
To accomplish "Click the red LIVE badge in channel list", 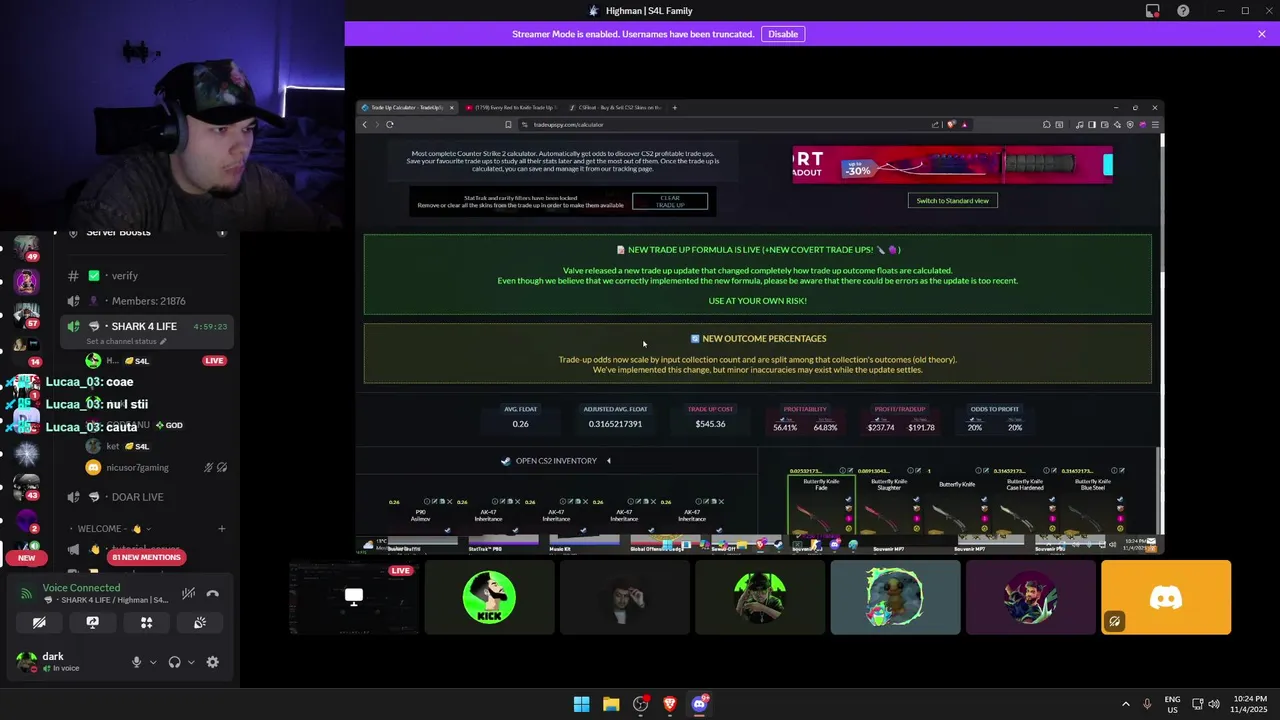I will [214, 360].
